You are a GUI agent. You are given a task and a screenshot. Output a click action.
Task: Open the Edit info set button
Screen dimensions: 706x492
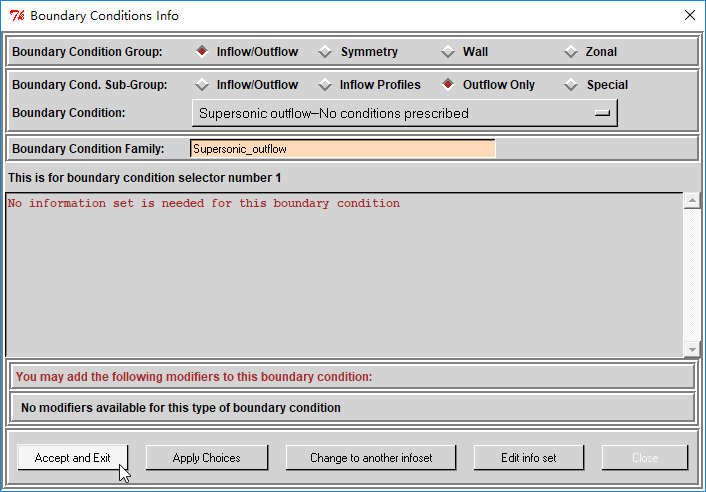tap(529, 458)
